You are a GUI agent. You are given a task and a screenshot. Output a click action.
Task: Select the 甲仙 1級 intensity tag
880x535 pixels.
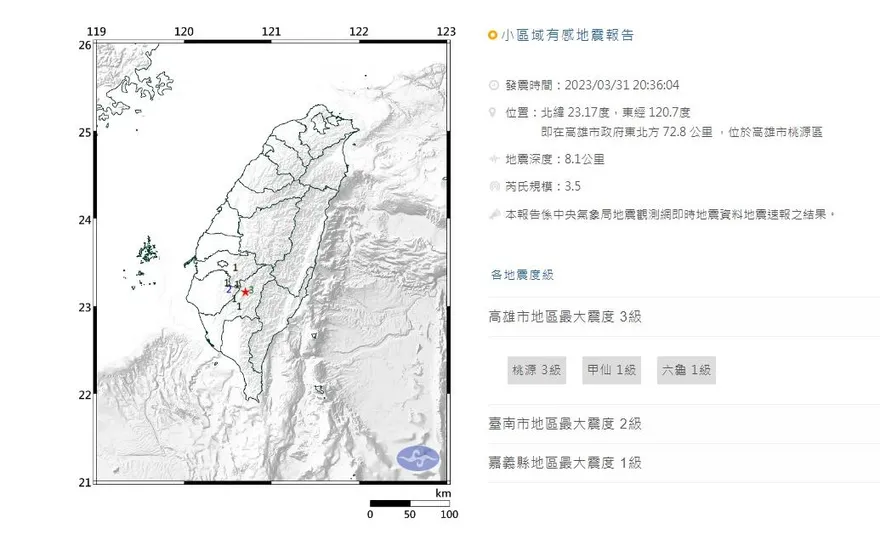(x=612, y=370)
